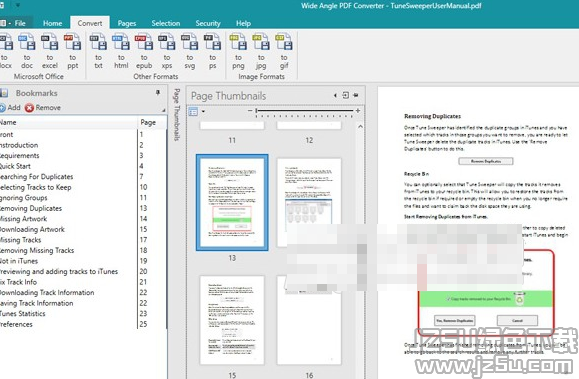Open the Security ribbon tab
Viewport: 579px width, 379px height.
tap(208, 23)
